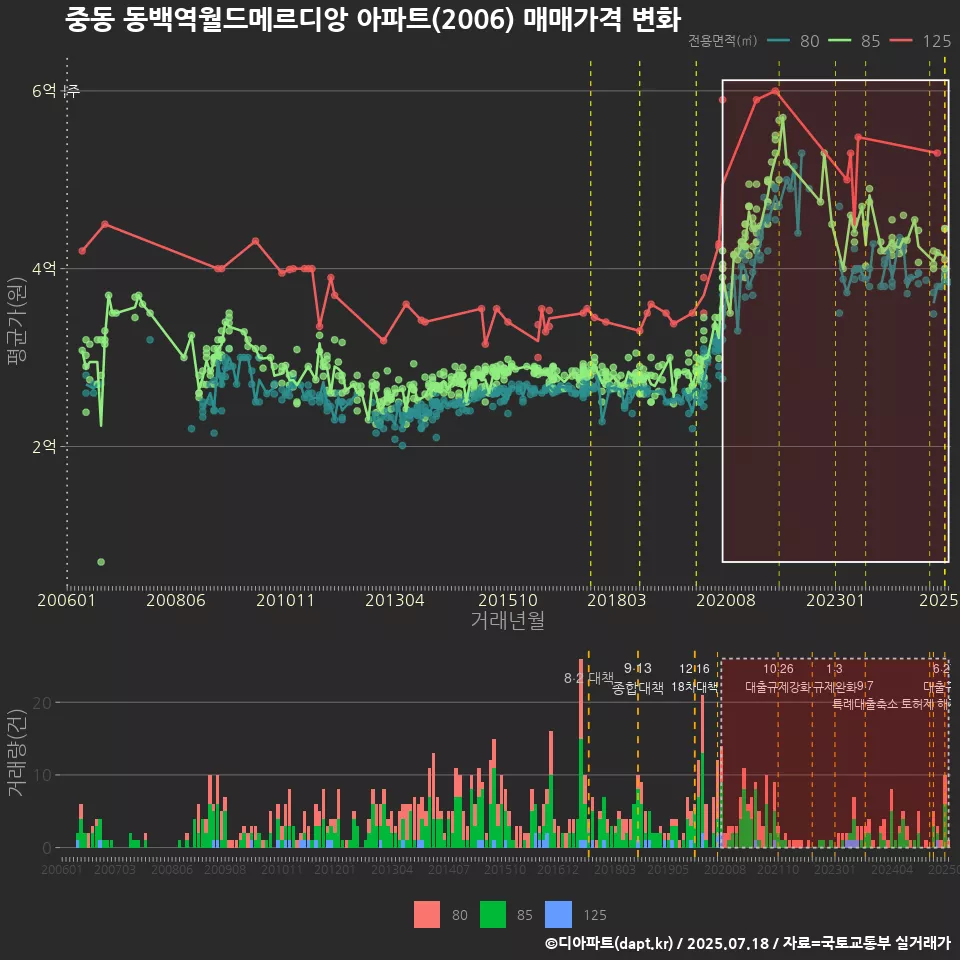Click the 거래량(건) axis title
This screenshot has height=960, width=960.
16,752
